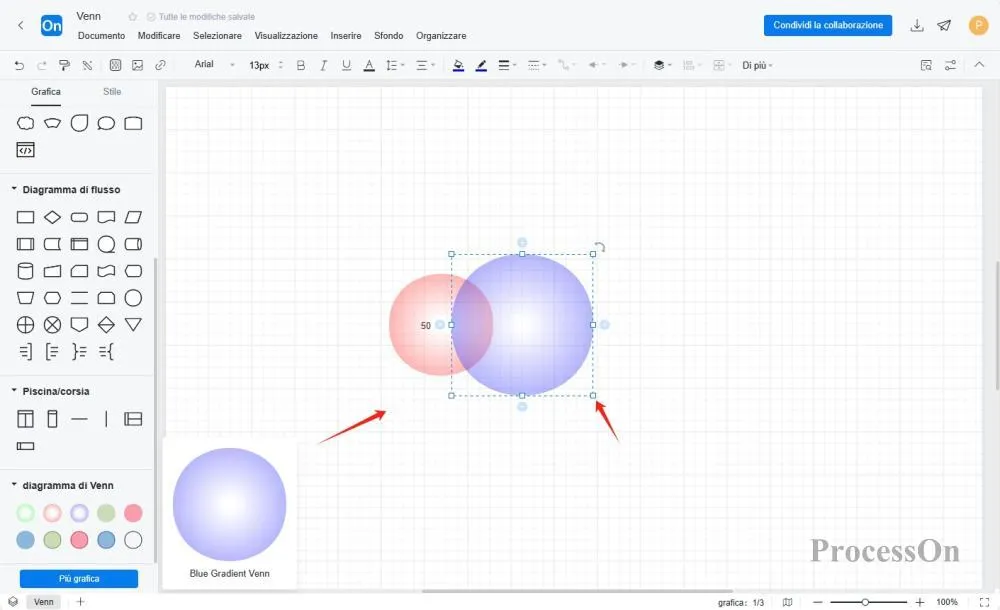Toggle the favorite star next to Venn
1000x610 pixels.
133,17
